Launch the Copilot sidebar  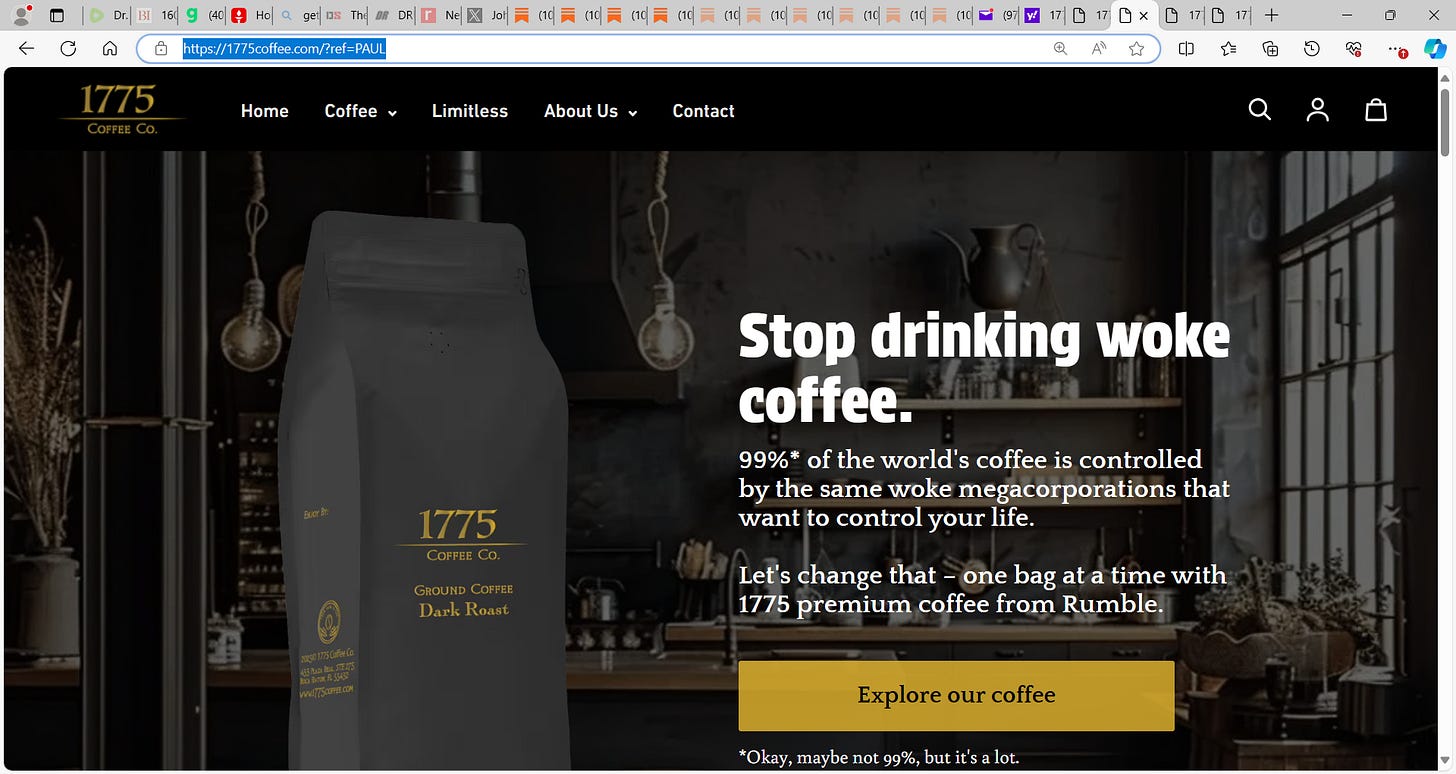point(1436,48)
